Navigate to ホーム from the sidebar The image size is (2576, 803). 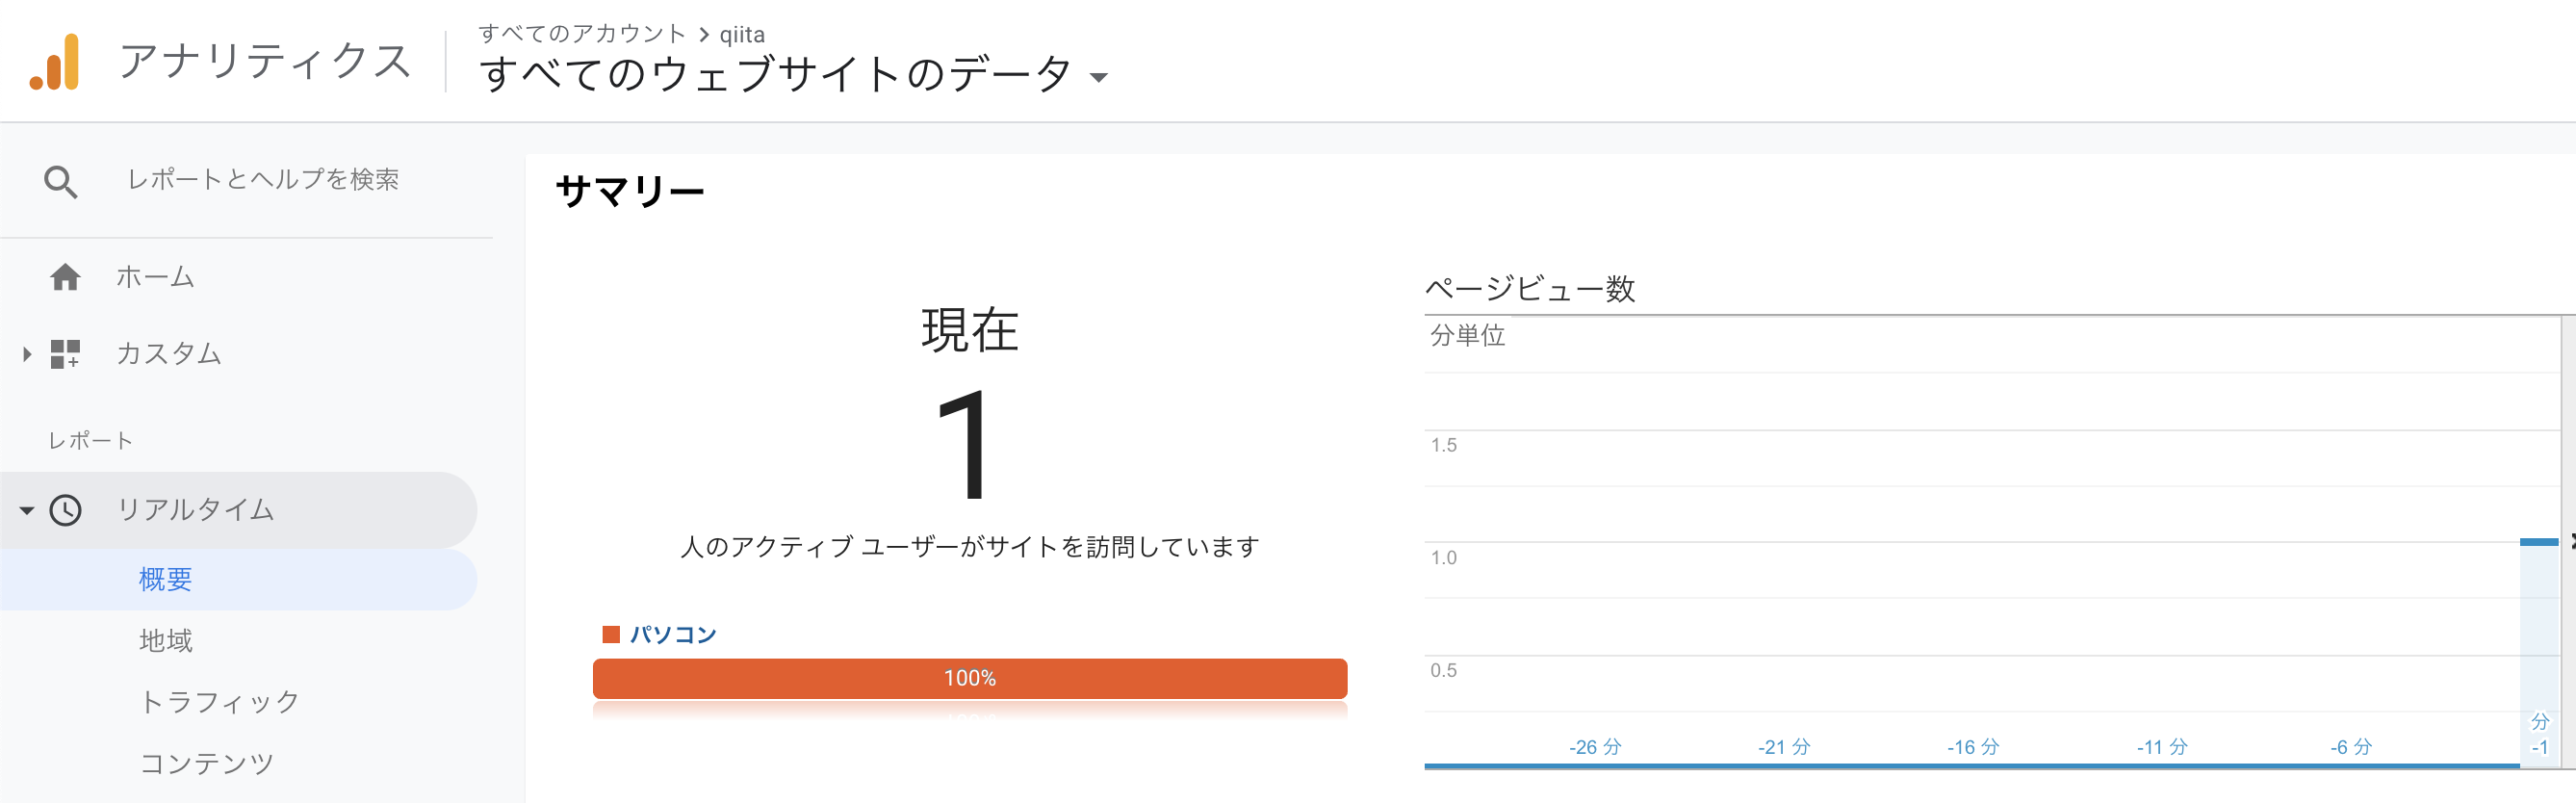[x=157, y=277]
